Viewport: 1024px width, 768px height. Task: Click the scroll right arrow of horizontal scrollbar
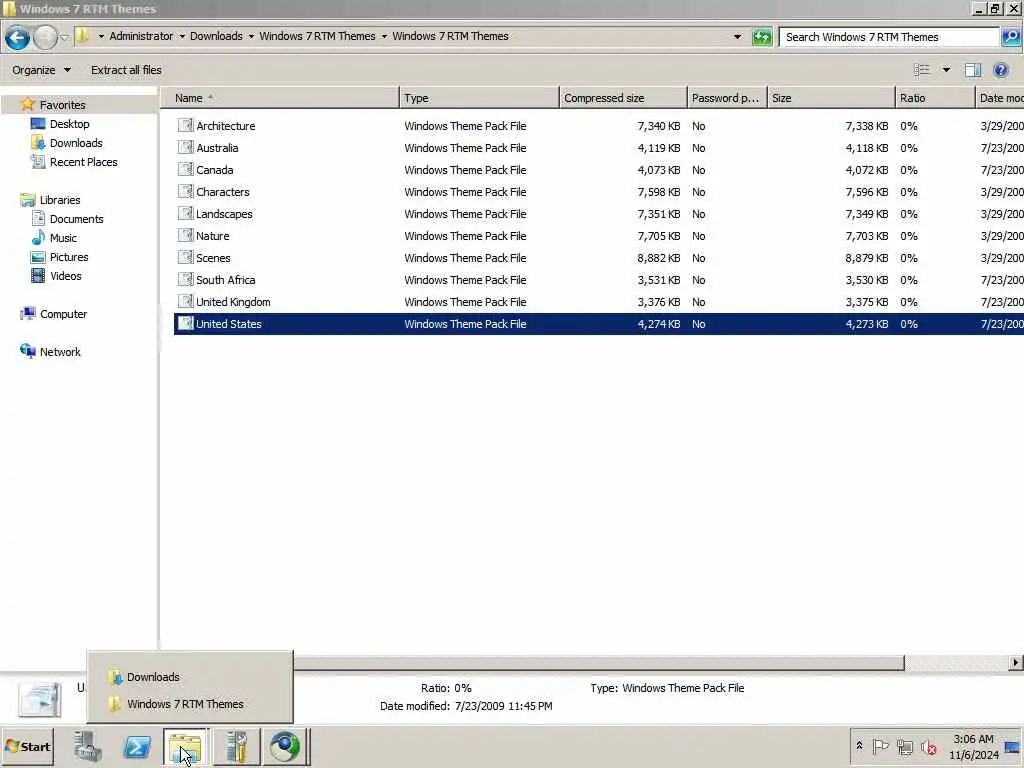pos(1015,663)
